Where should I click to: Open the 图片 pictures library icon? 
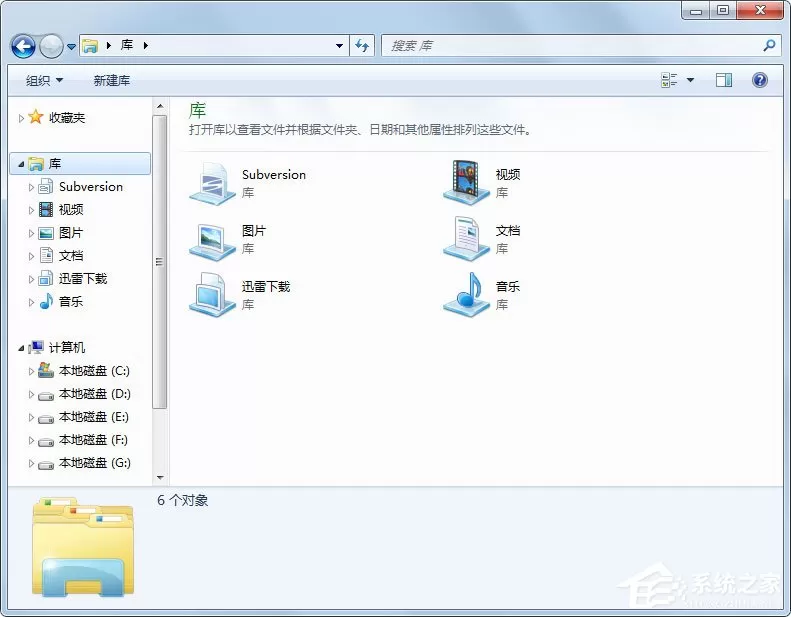[212, 241]
